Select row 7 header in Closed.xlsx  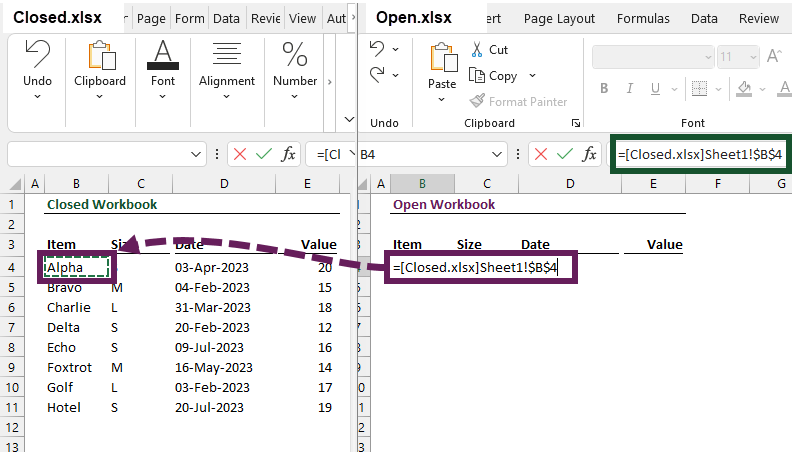pyautogui.click(x=12, y=328)
